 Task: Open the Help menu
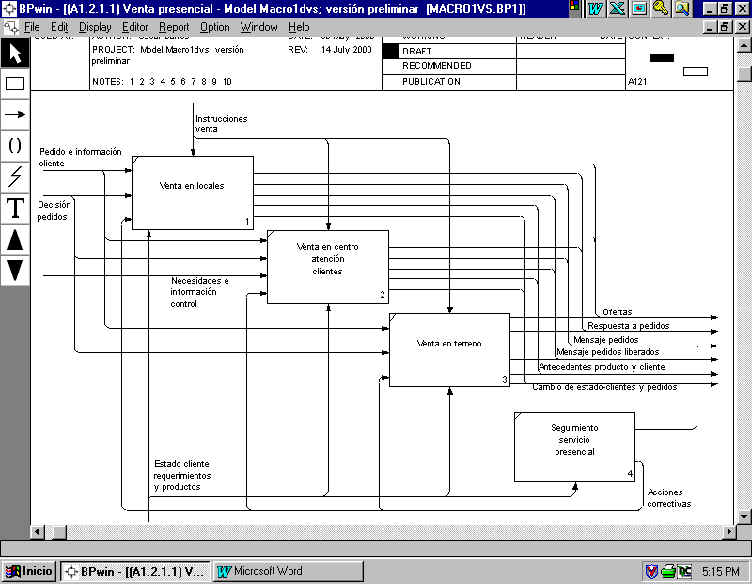click(x=298, y=27)
